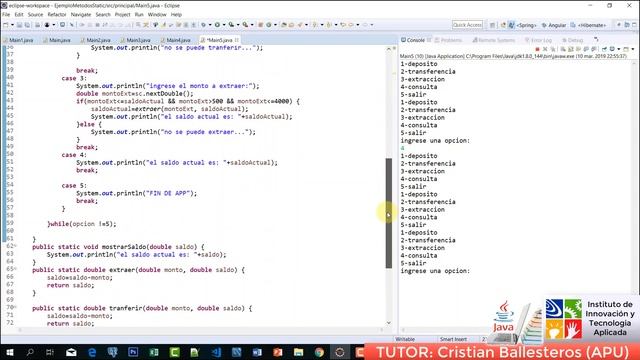Image resolution: width=640 pixels, height=360 pixels.
Task: Click the New Java Class icon
Action: pos(269,25)
